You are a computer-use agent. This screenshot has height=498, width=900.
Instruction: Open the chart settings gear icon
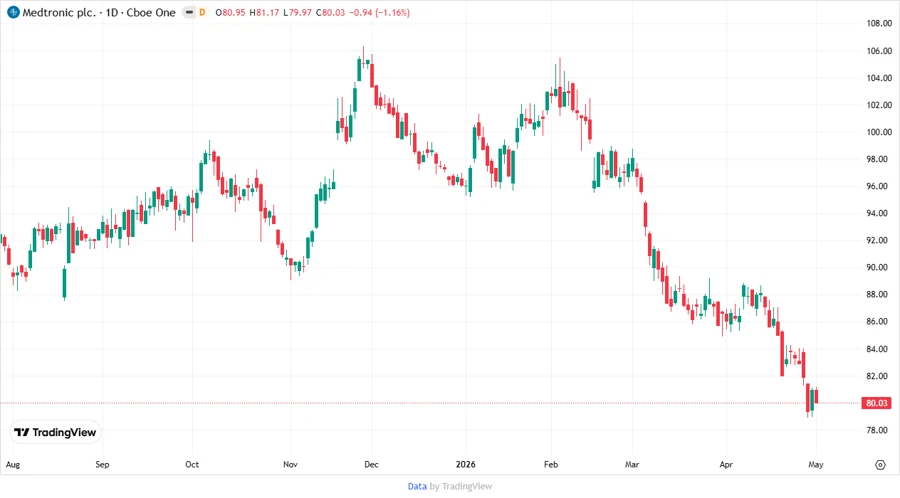click(880, 465)
